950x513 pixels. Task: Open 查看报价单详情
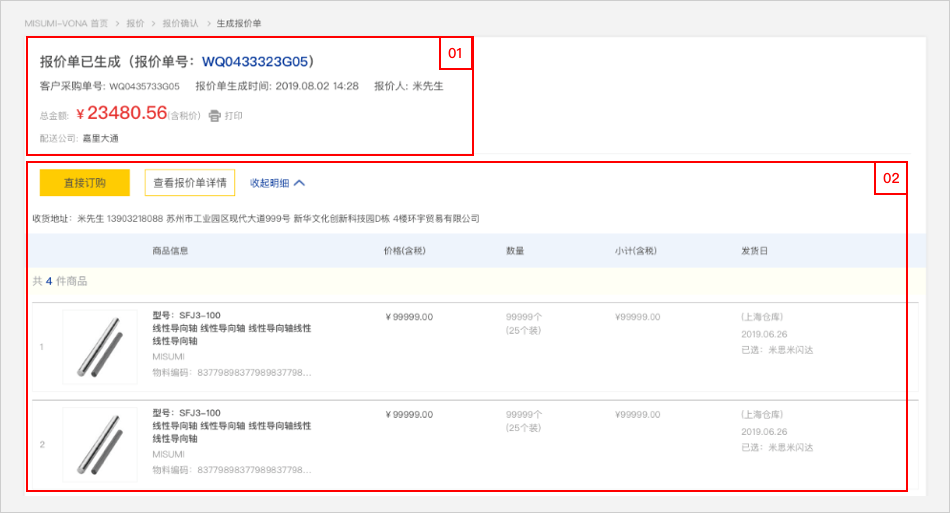click(190, 183)
